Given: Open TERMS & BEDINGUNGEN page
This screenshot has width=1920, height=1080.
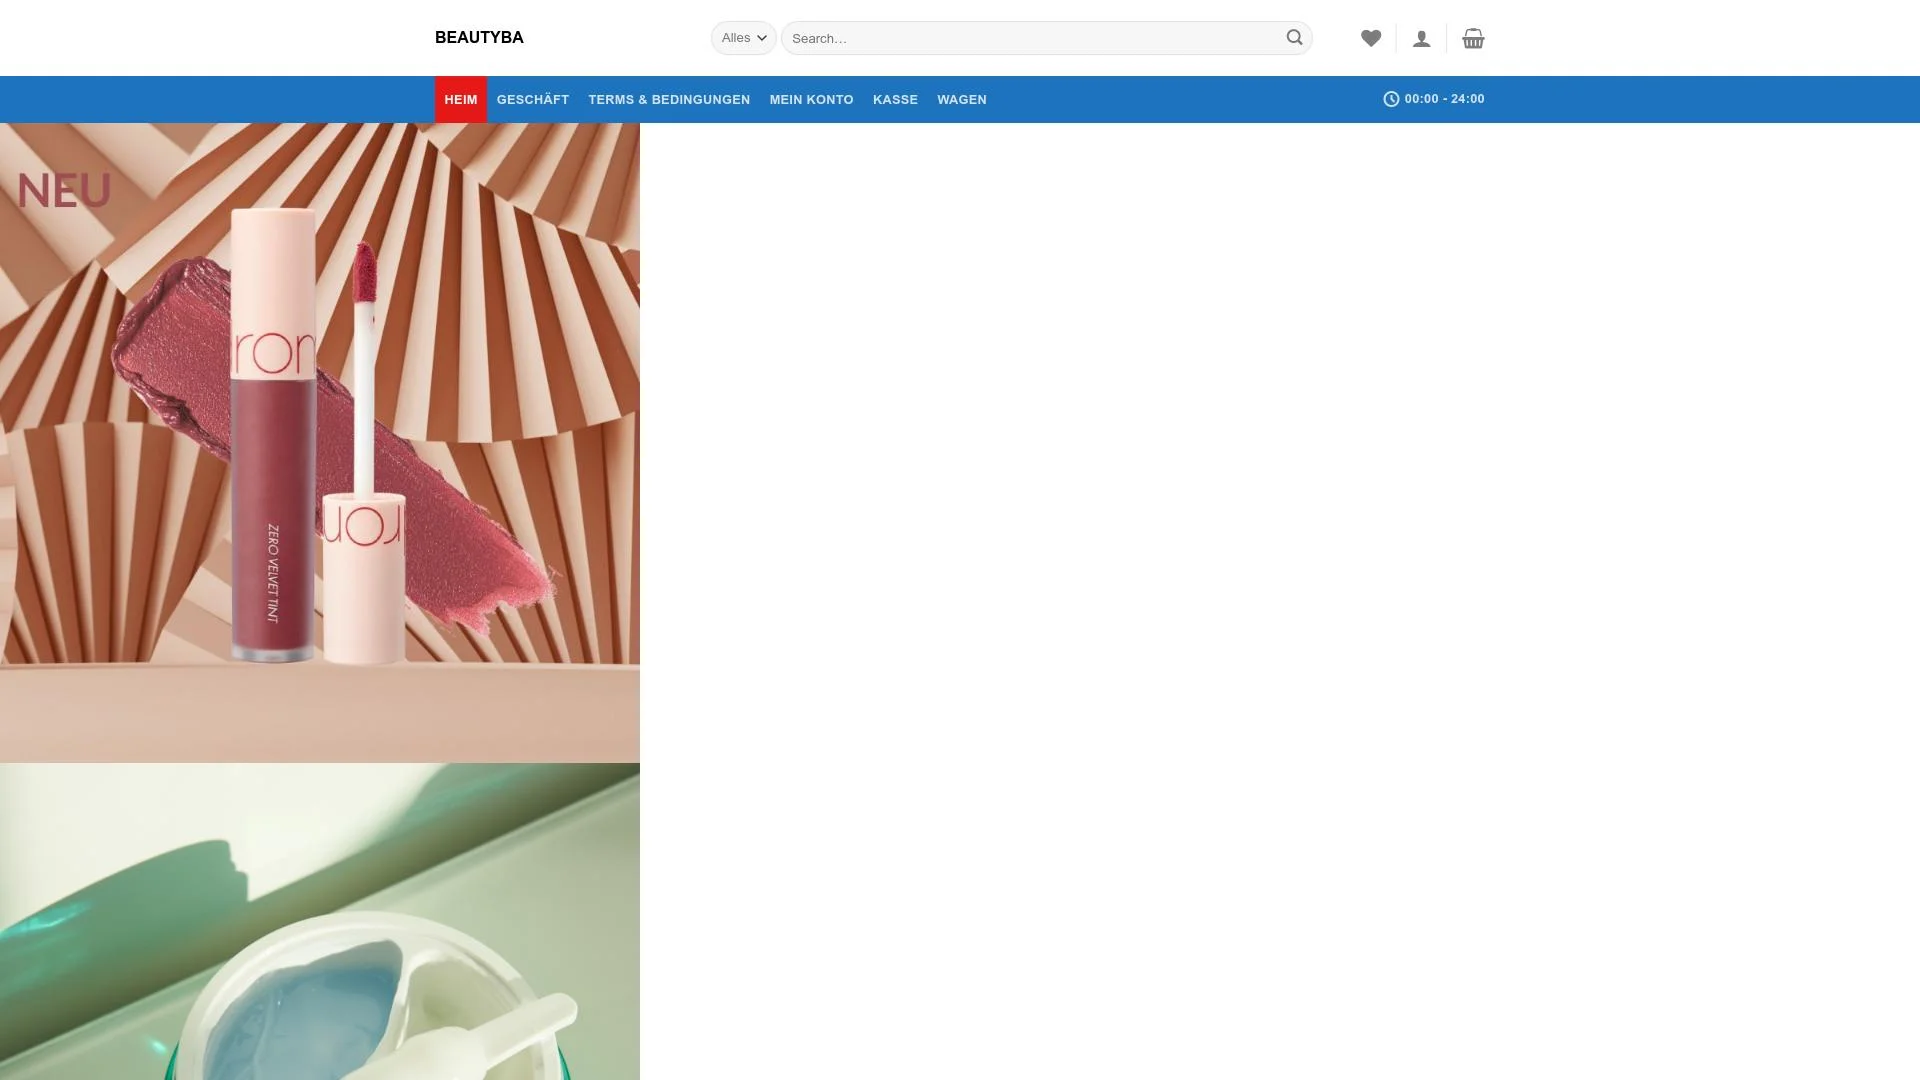Looking at the screenshot, I should pos(669,99).
